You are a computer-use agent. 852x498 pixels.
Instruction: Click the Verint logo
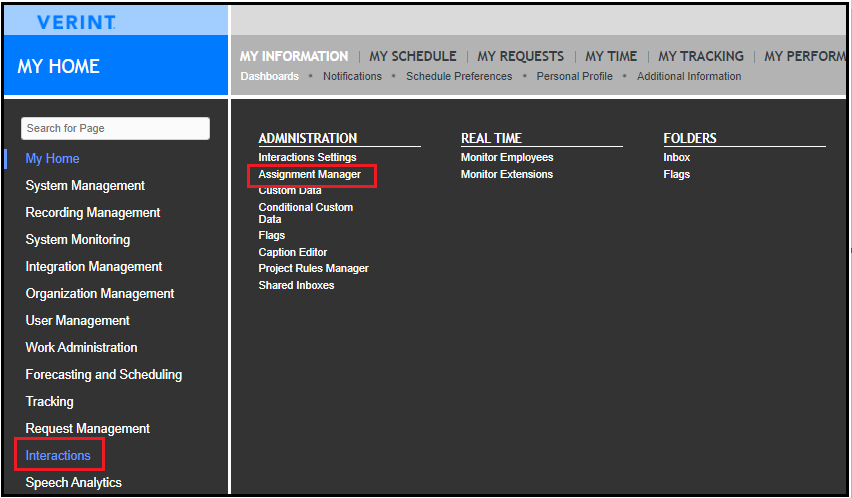point(76,22)
